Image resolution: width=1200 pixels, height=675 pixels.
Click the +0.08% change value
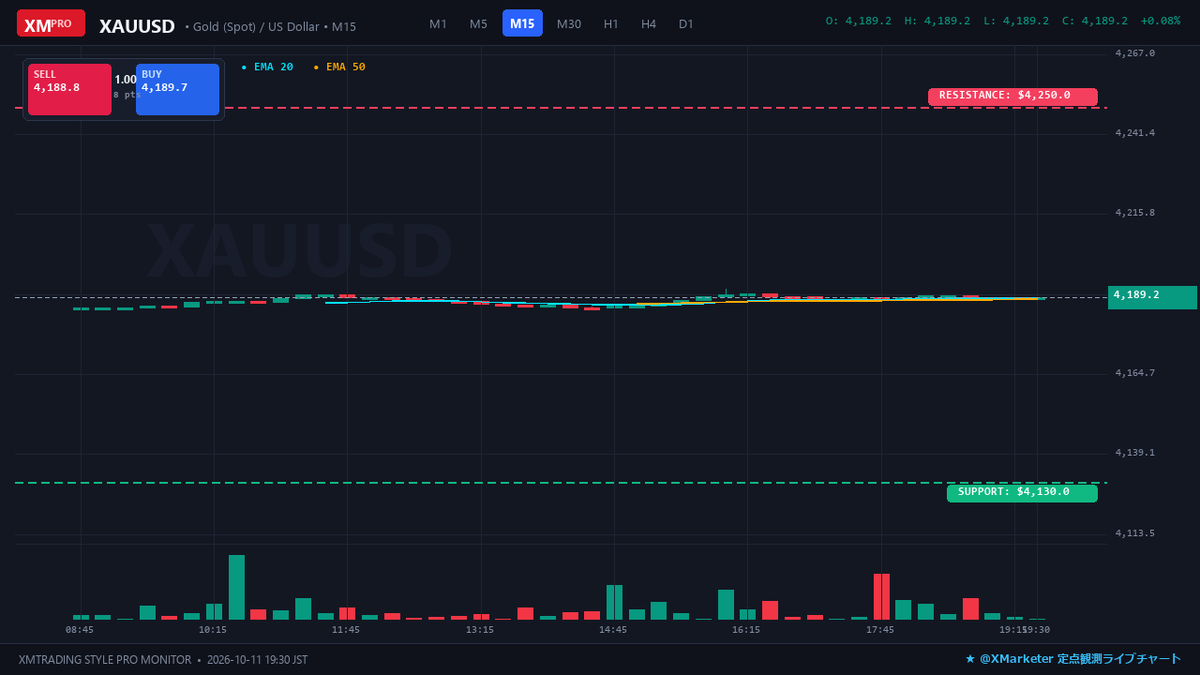coord(1160,21)
